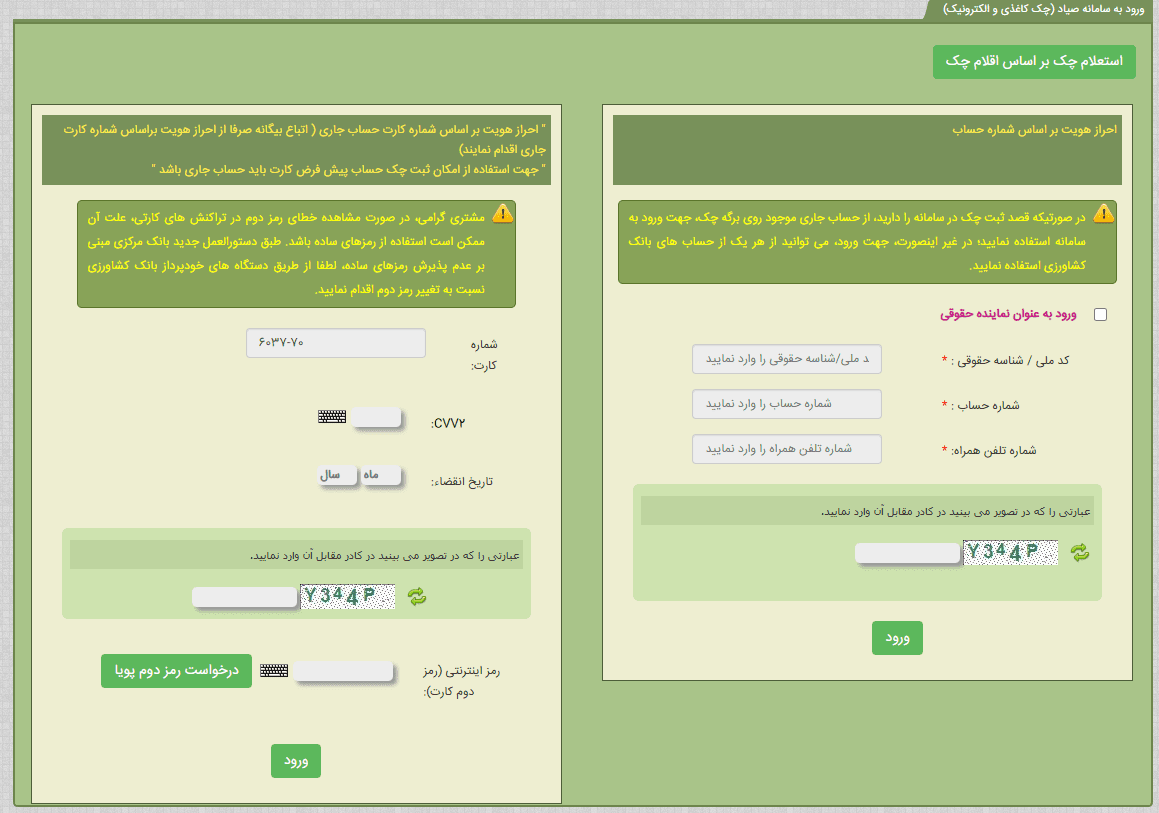1159x813 pixels.
Task: Click the captcha image in the account-number section
Action: 1010,552
